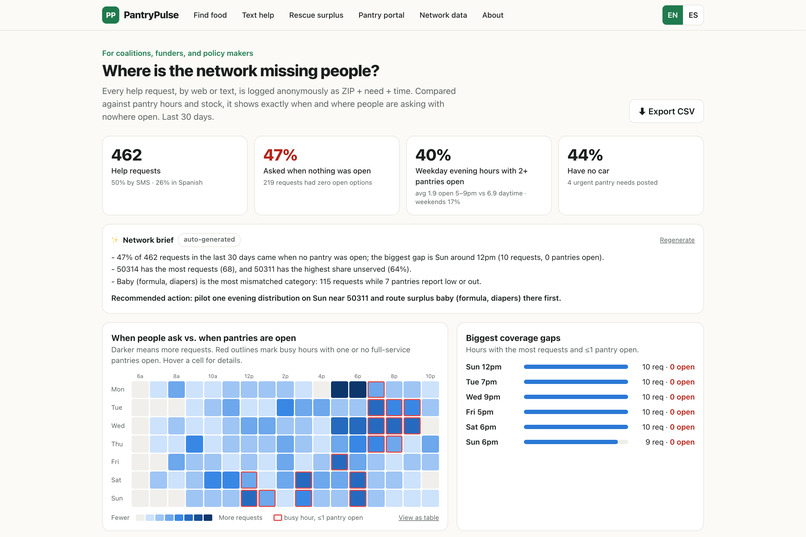Click the lightest gray legend swatch
806x537 pixels.
click(140, 517)
